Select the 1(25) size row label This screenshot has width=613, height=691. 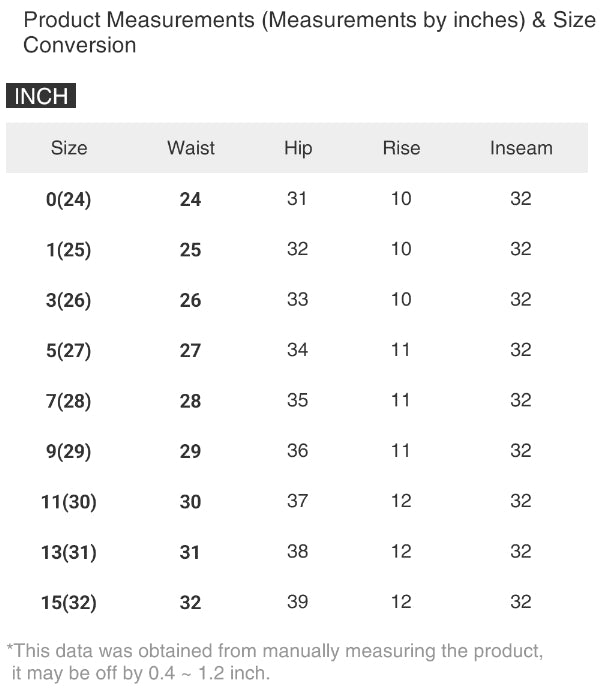point(69,250)
